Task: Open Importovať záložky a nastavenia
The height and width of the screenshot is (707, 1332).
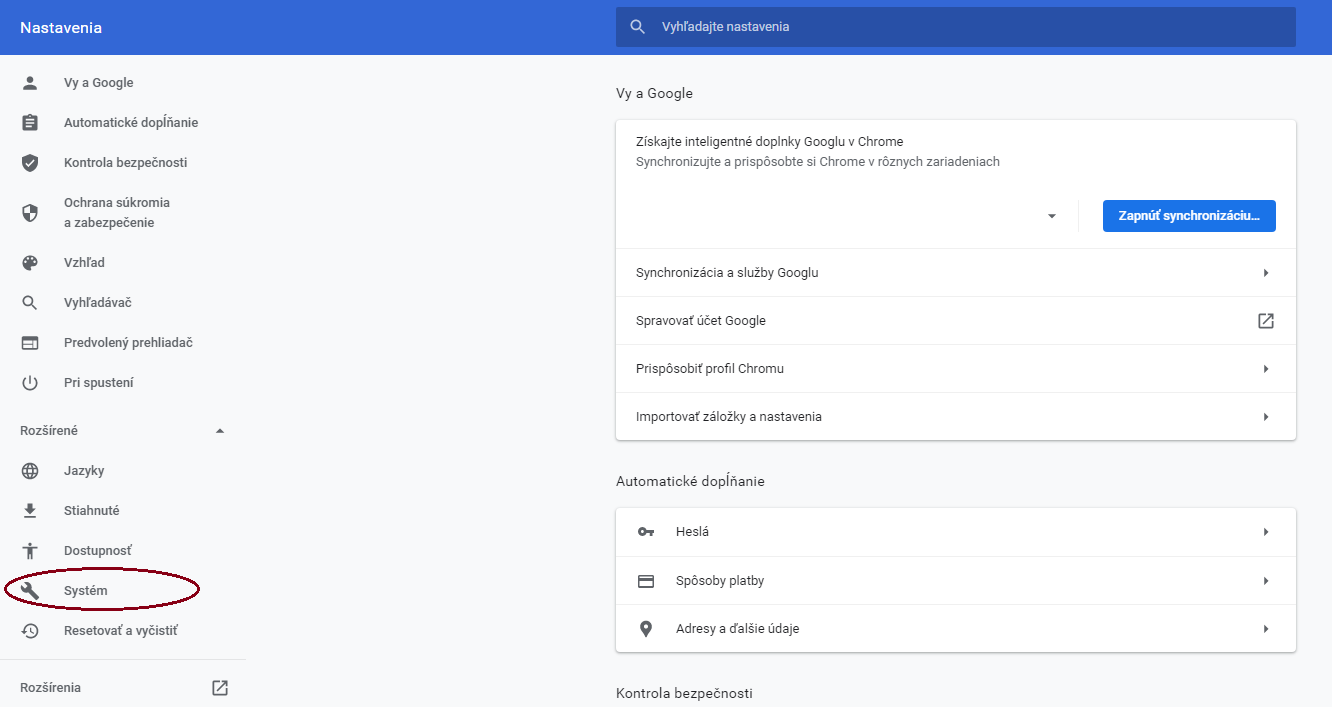Action: (x=956, y=417)
